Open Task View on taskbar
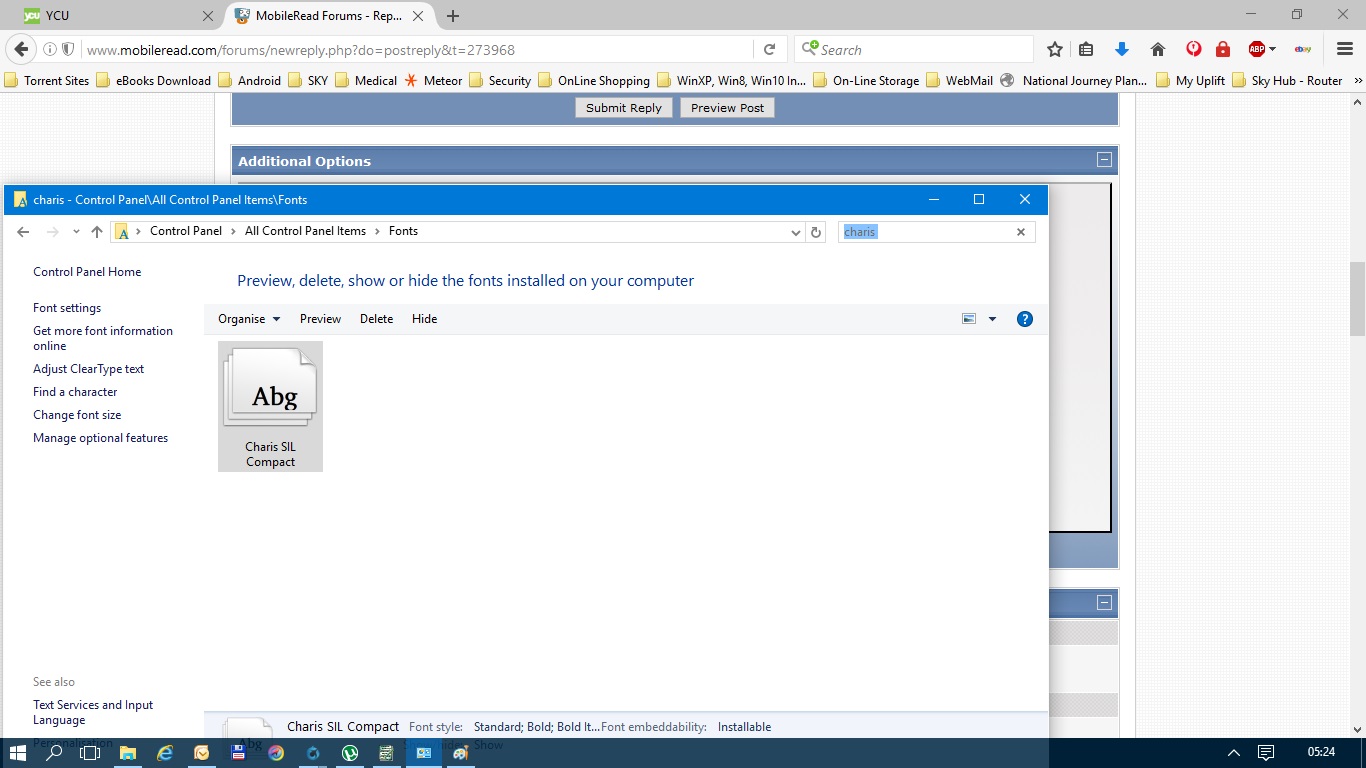 point(90,752)
